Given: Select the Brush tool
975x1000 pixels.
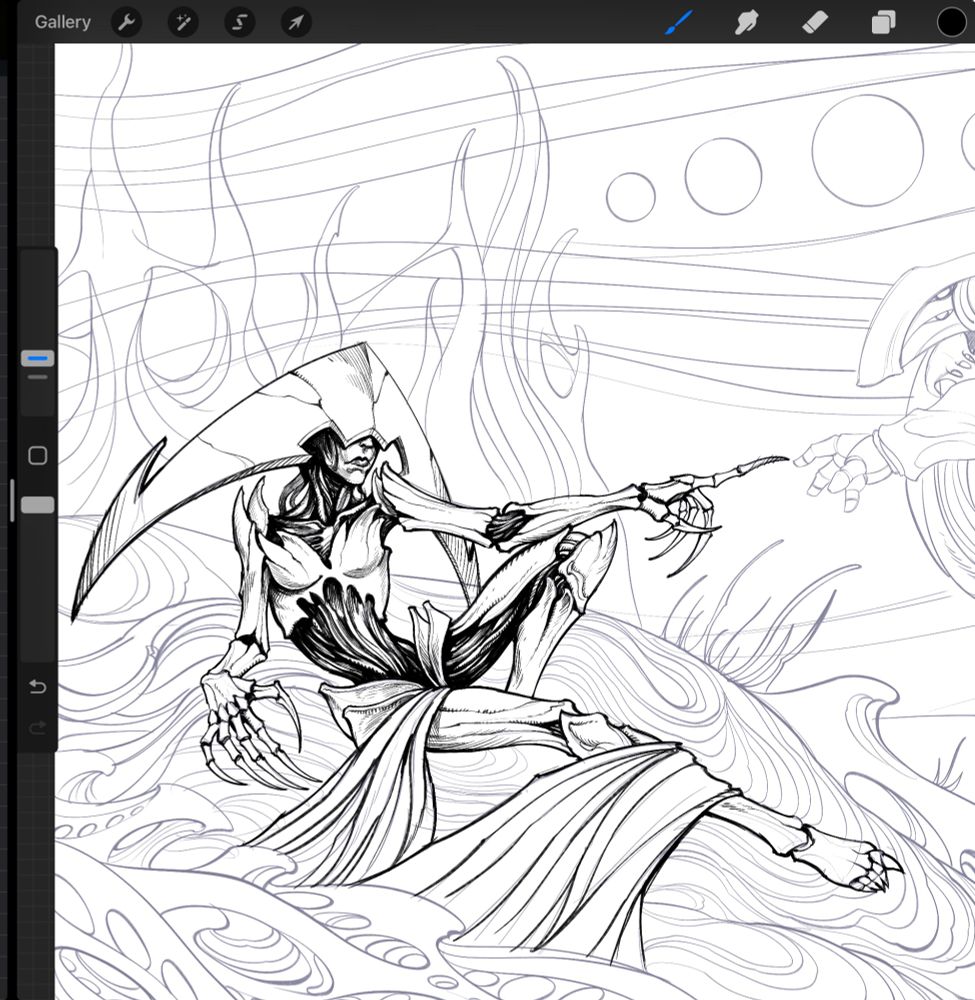Looking at the screenshot, I should point(678,23).
